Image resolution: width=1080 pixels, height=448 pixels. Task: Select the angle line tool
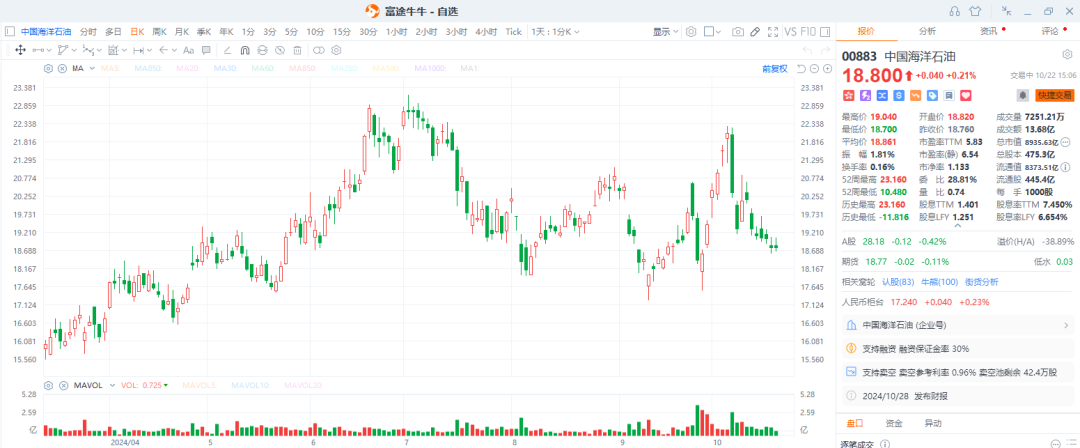(227, 50)
